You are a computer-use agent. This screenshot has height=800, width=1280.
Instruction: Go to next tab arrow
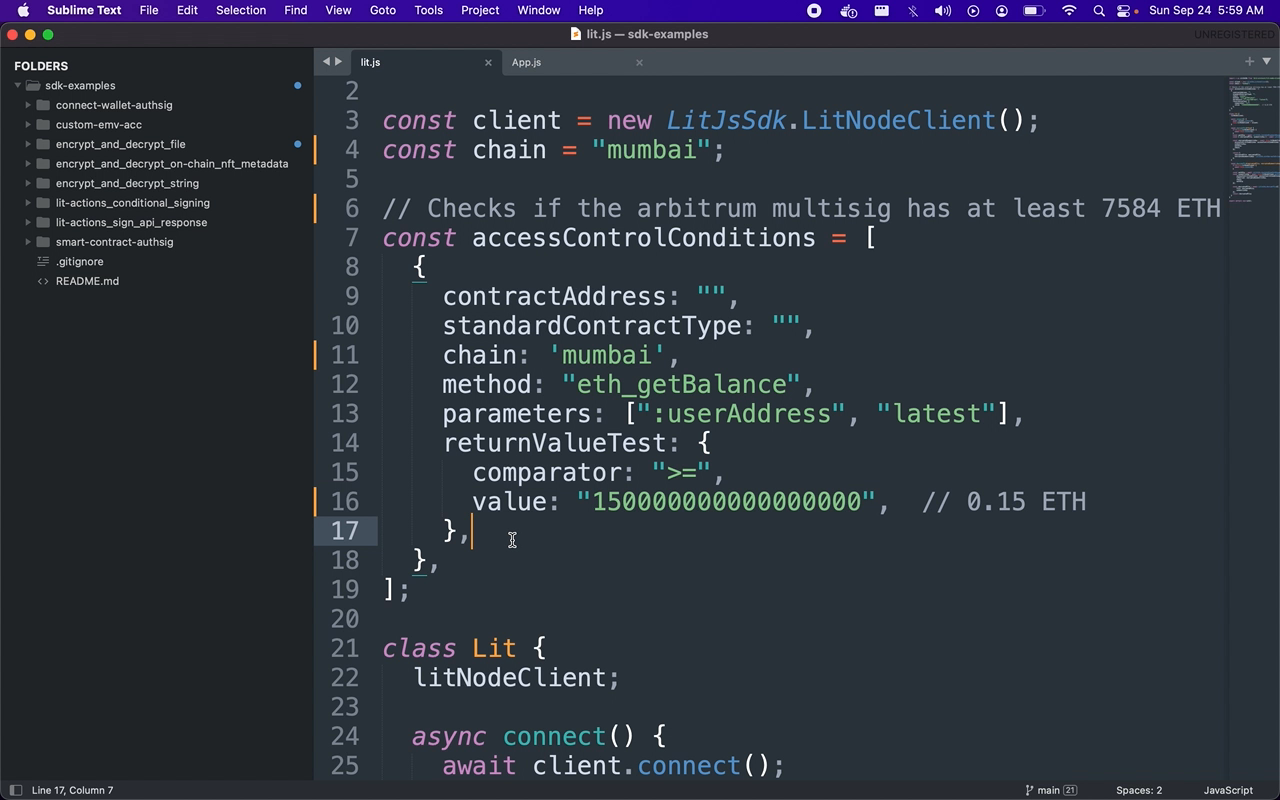338,62
